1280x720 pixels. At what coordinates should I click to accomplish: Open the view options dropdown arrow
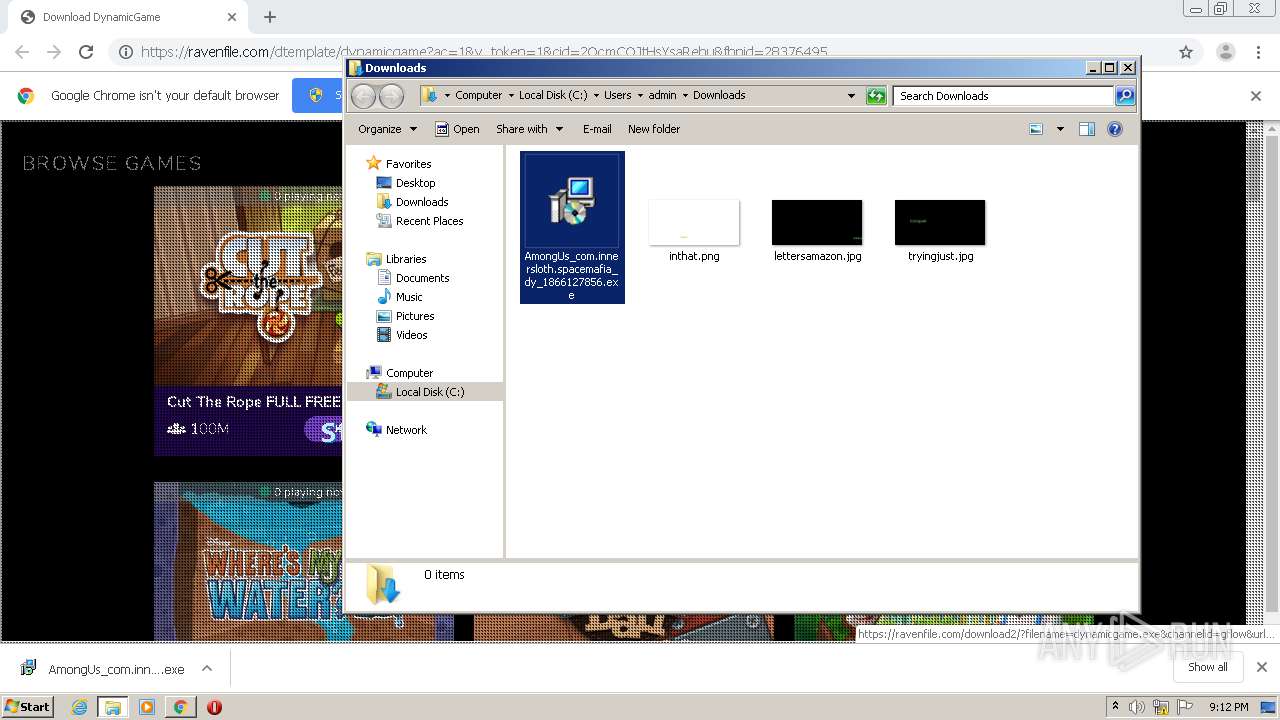click(1060, 129)
